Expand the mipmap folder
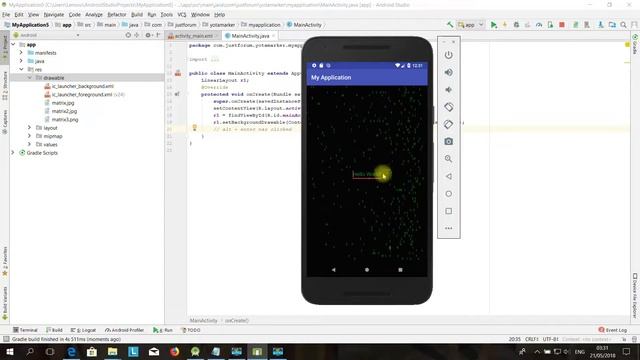This screenshot has width=640, height=360. (30, 136)
